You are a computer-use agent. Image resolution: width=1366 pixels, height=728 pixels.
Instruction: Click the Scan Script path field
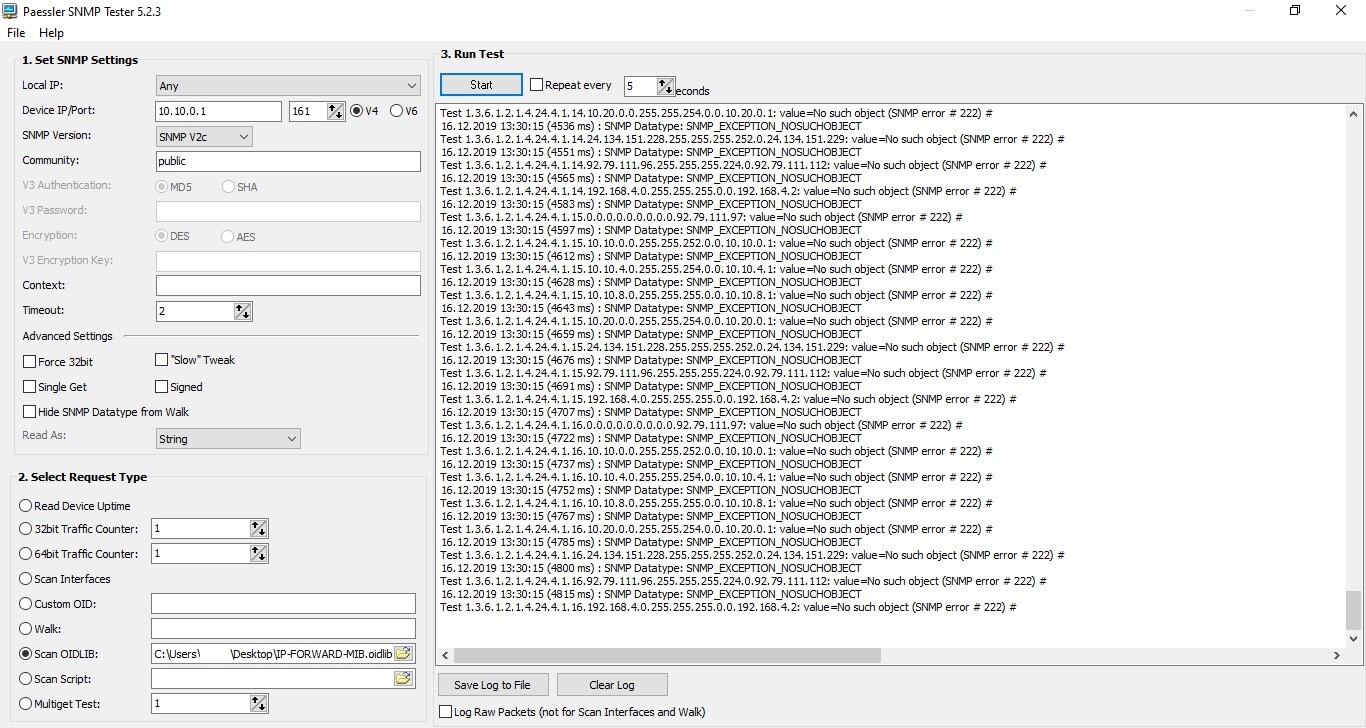272,679
